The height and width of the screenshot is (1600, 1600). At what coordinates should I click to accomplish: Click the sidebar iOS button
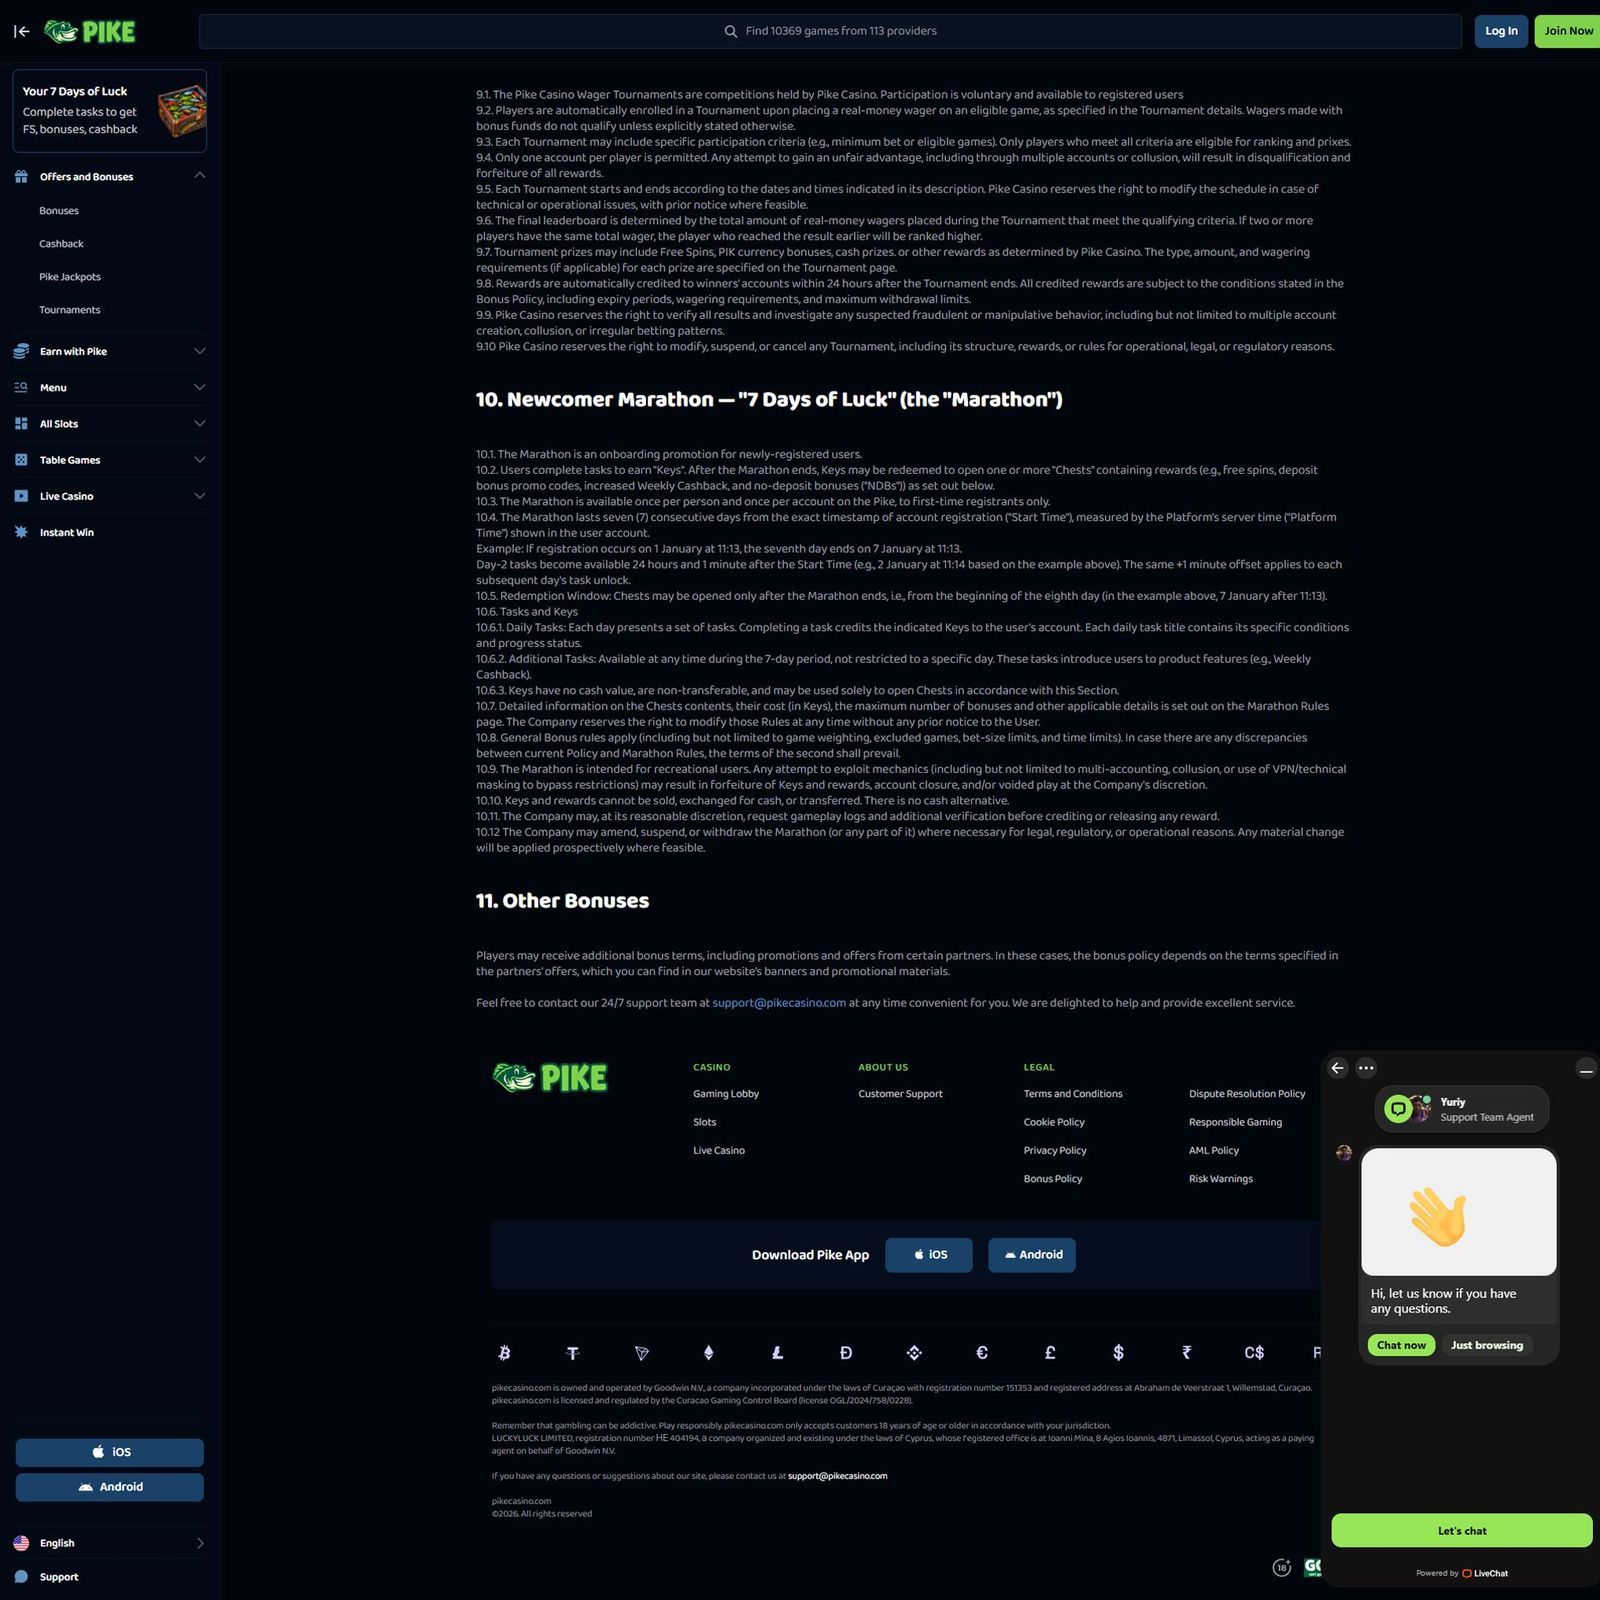tap(110, 1452)
